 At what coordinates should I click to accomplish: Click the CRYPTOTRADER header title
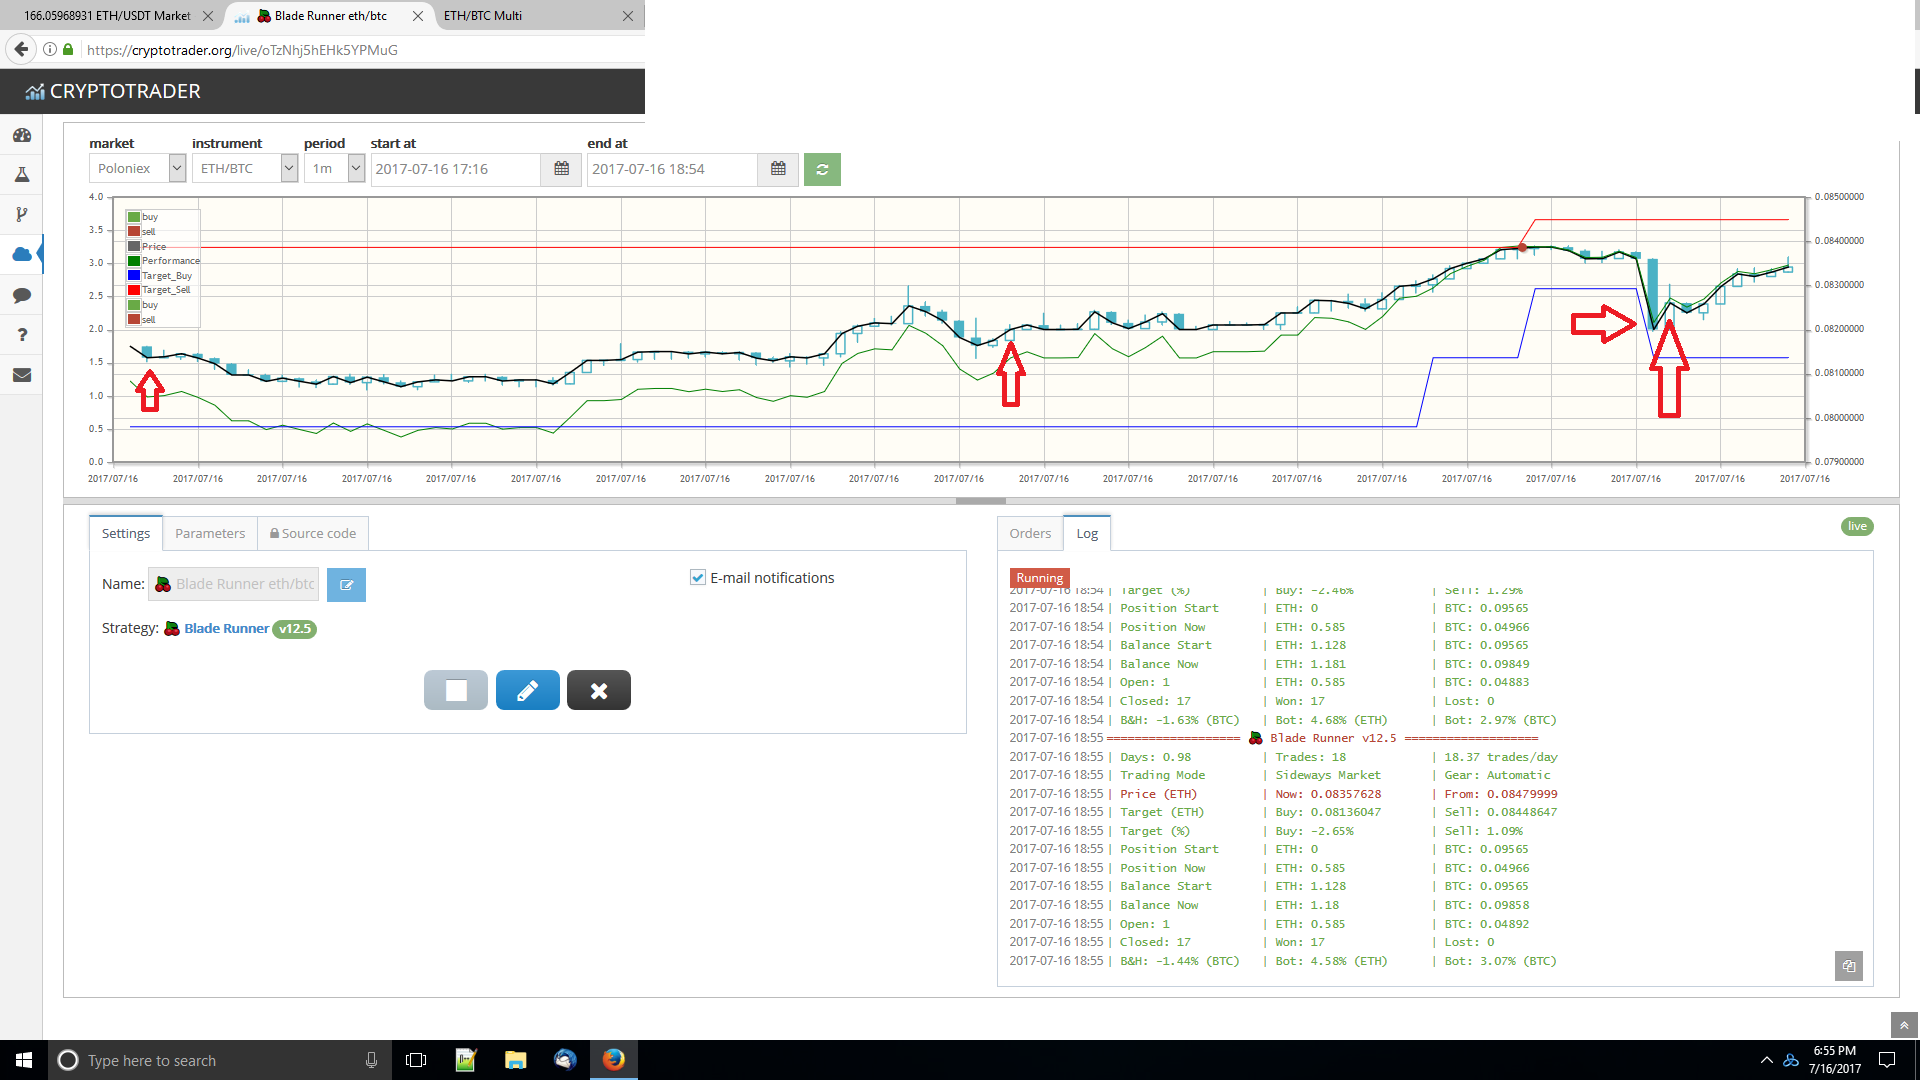(x=125, y=92)
